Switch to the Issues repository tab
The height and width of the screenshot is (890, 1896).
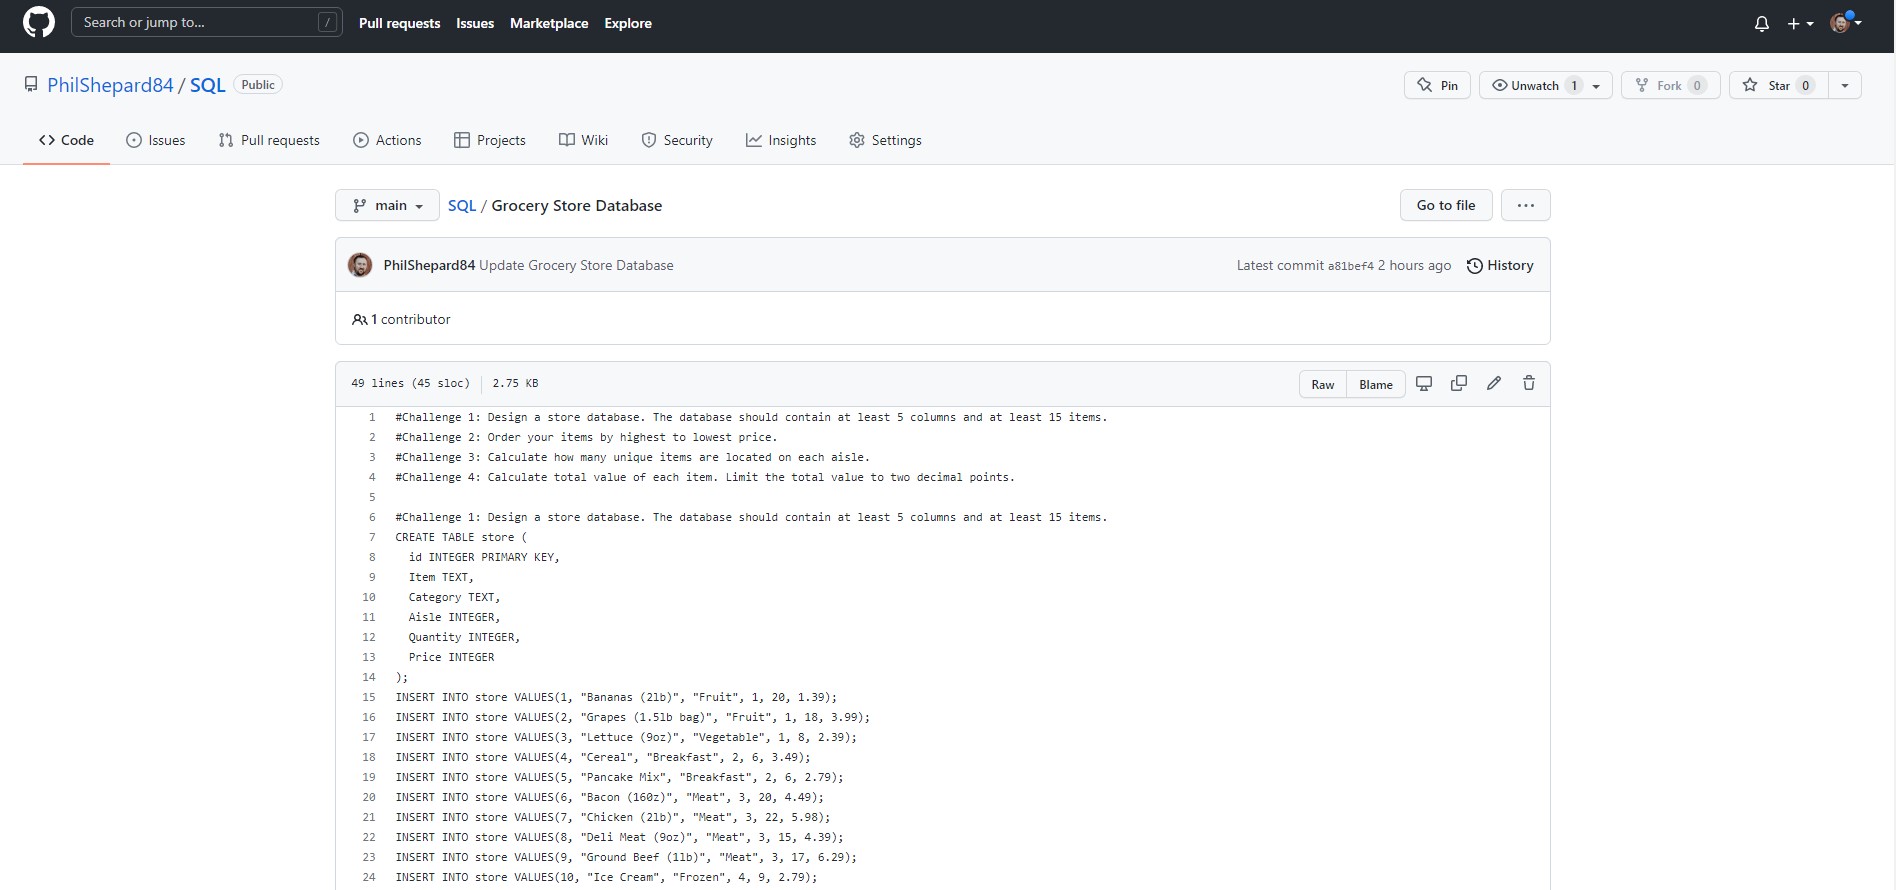coord(156,141)
